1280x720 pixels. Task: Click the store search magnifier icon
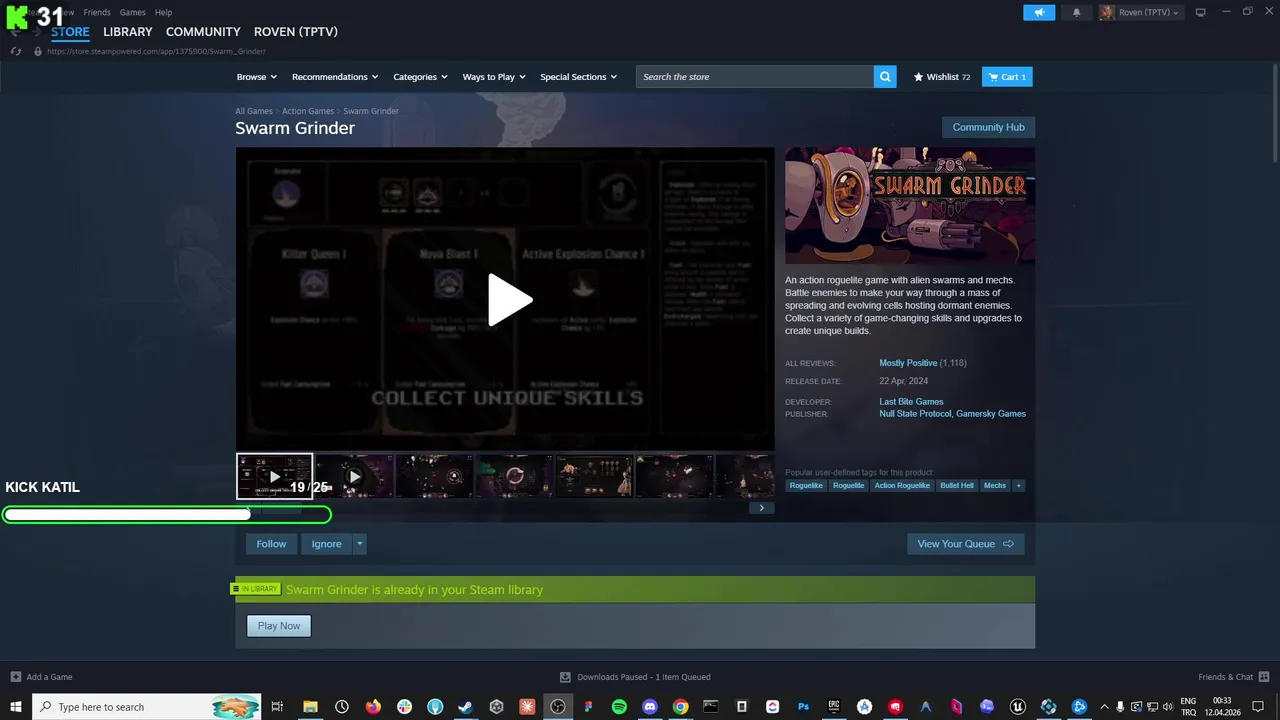(884, 77)
